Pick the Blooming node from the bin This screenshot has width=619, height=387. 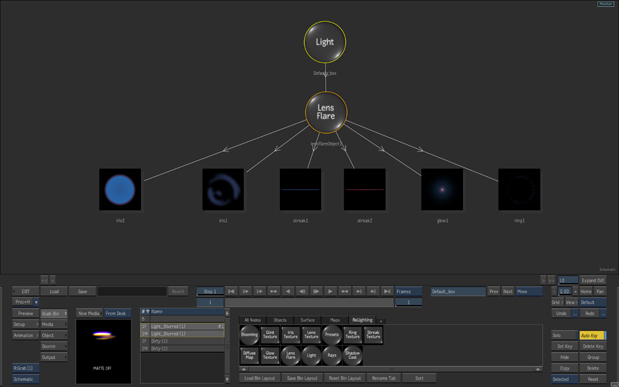pos(249,335)
